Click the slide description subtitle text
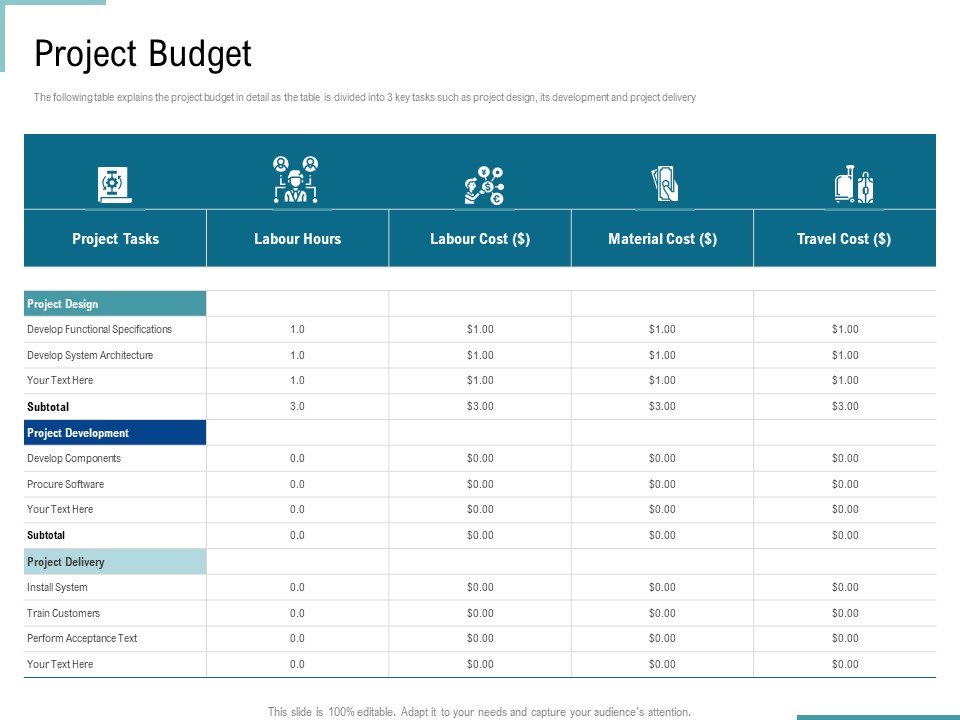 365,97
